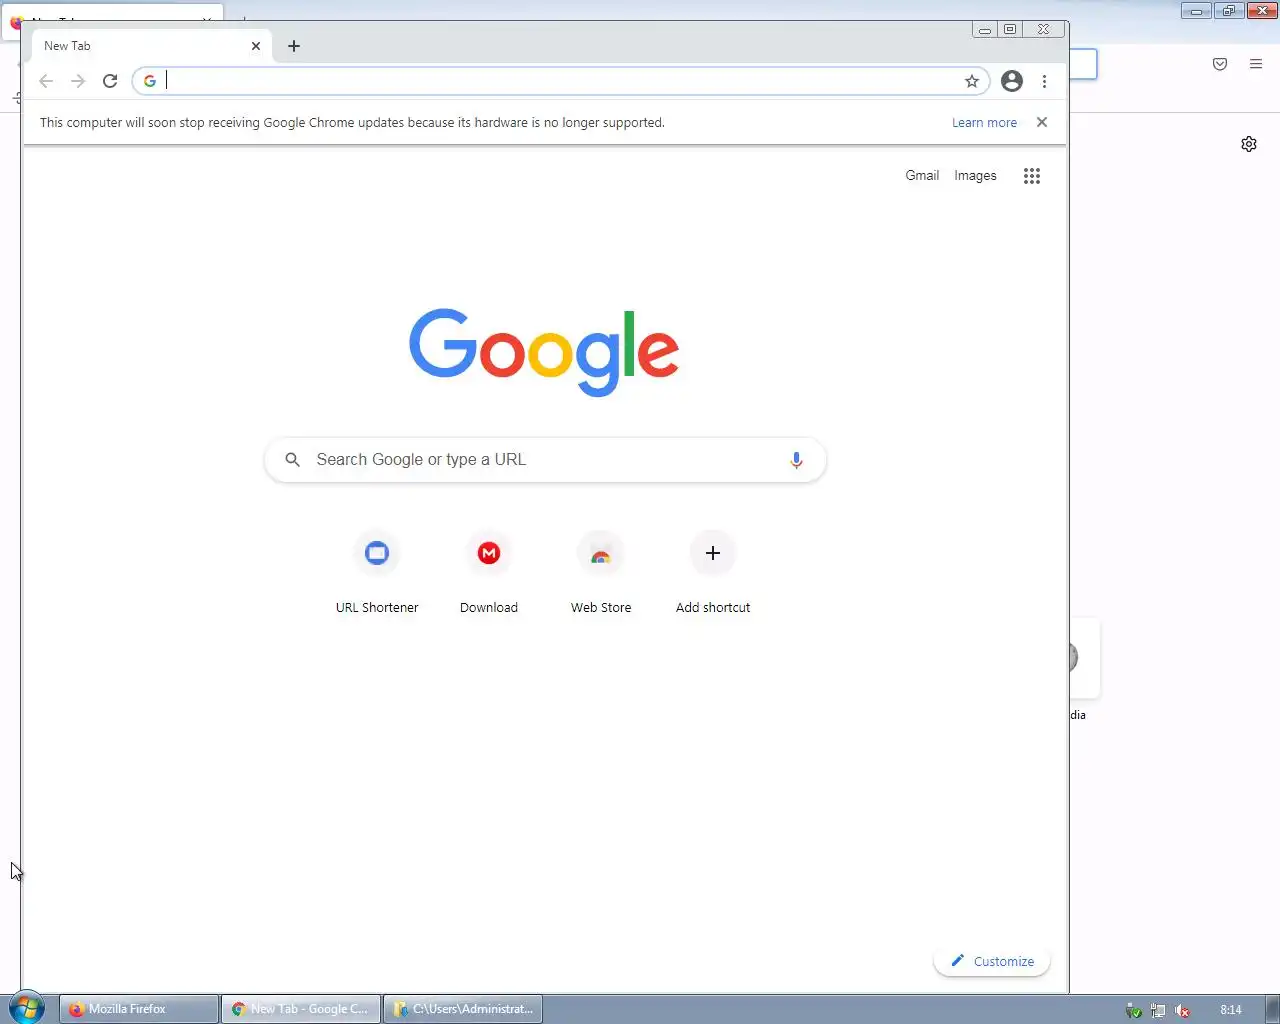Click the taskbar clock showing 8:14
Screen dimensions: 1280x1024
pyautogui.click(x=1231, y=1010)
